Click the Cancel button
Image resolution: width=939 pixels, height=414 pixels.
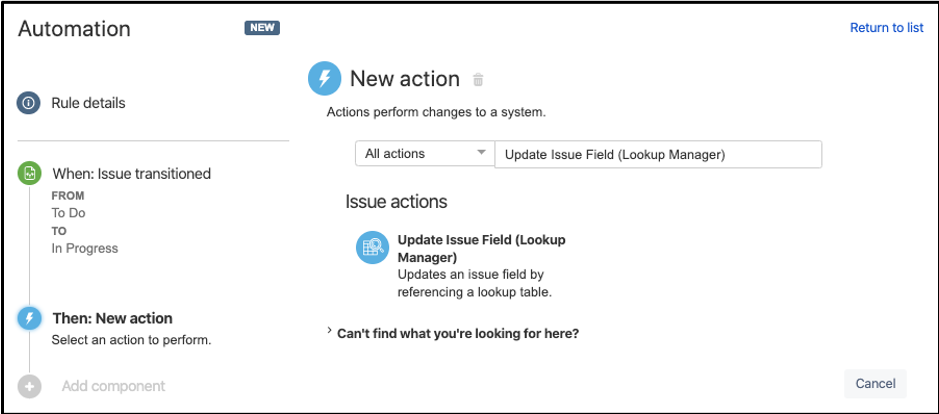pos(875,383)
